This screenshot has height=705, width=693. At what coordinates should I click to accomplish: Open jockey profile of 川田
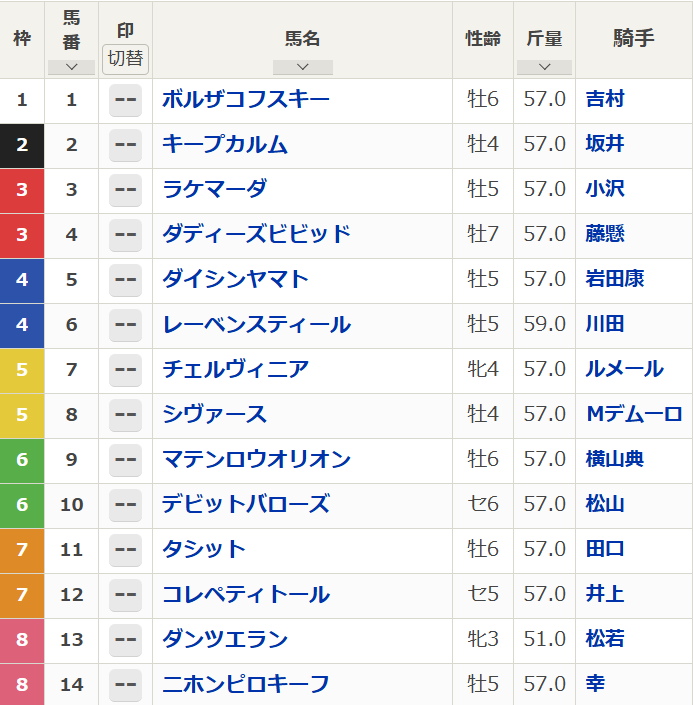pos(605,324)
